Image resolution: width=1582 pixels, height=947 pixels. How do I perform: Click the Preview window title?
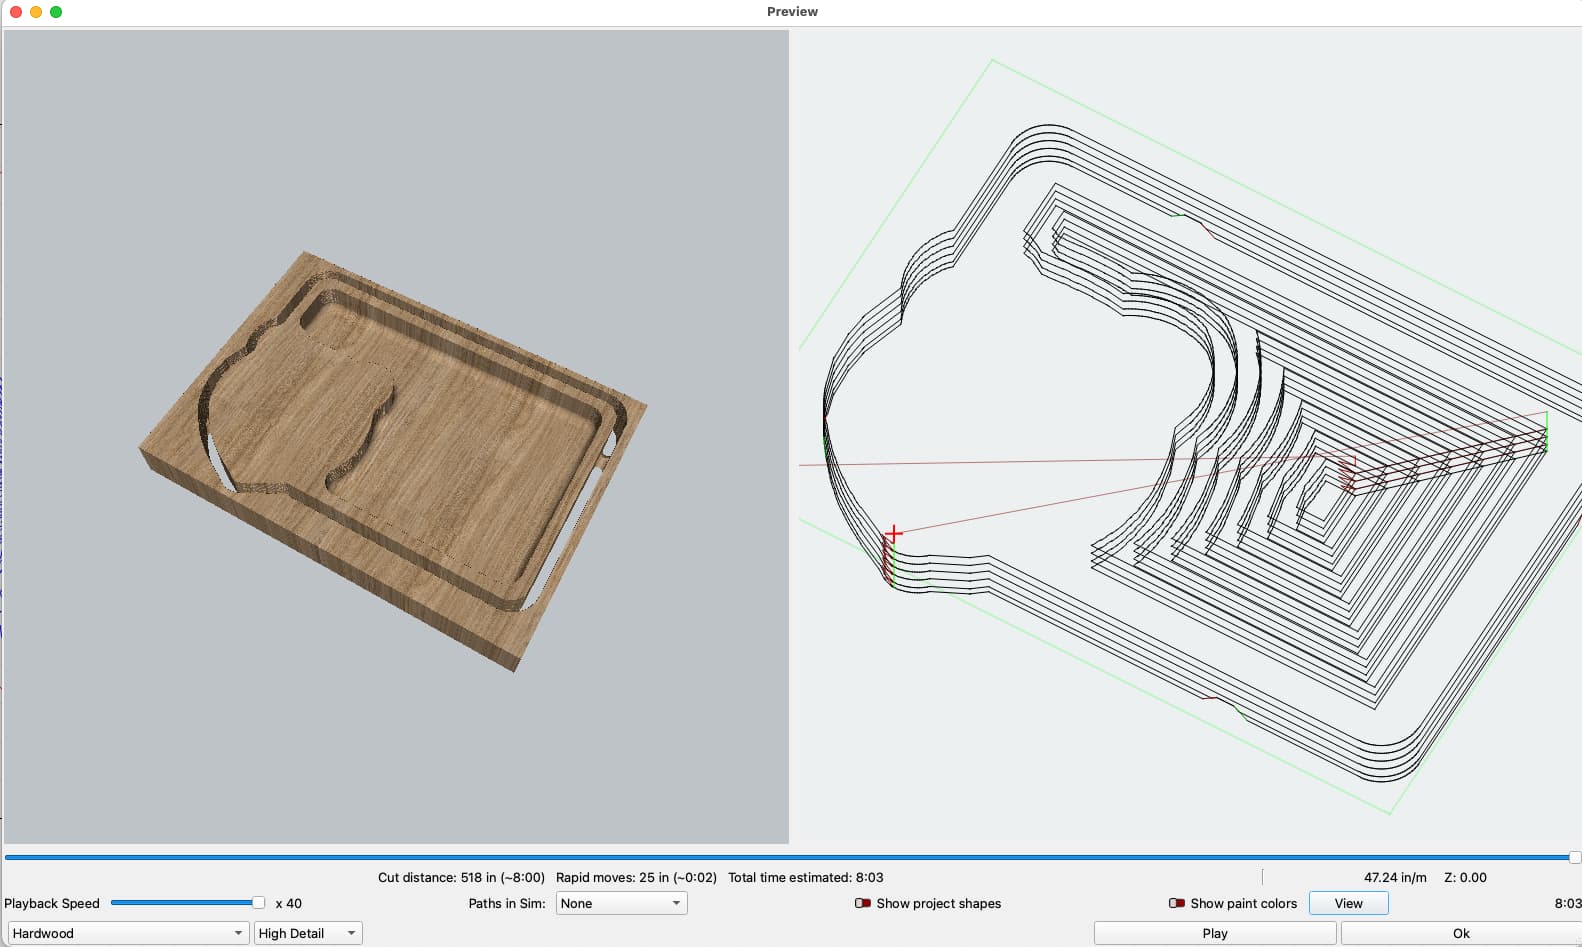tap(792, 11)
